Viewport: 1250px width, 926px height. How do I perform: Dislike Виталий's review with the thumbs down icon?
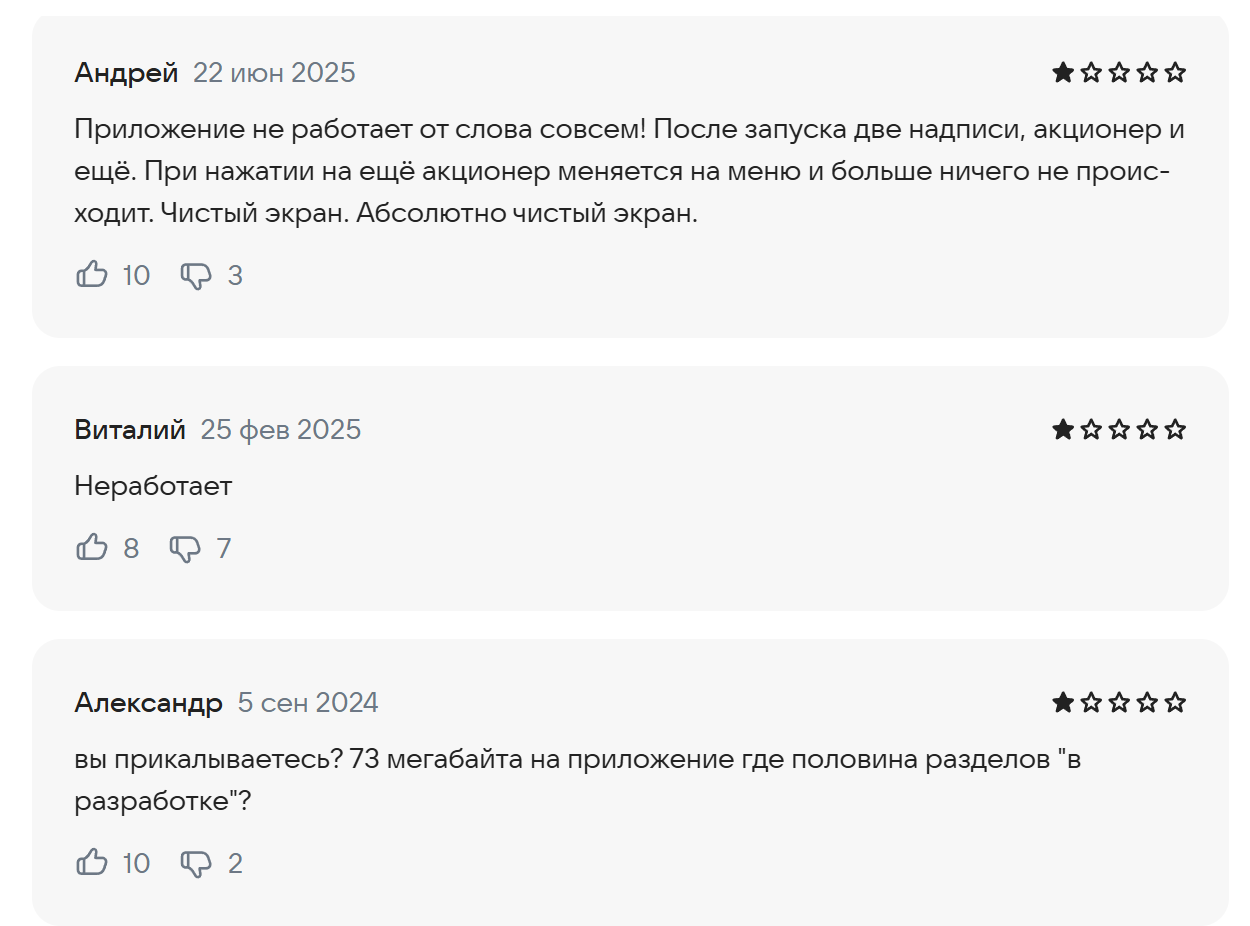click(x=186, y=549)
